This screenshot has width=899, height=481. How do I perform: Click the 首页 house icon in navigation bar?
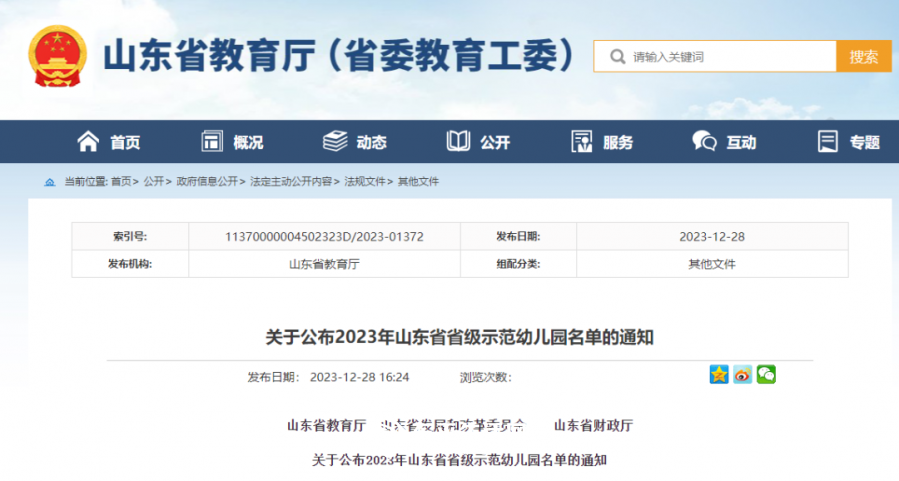point(89,142)
